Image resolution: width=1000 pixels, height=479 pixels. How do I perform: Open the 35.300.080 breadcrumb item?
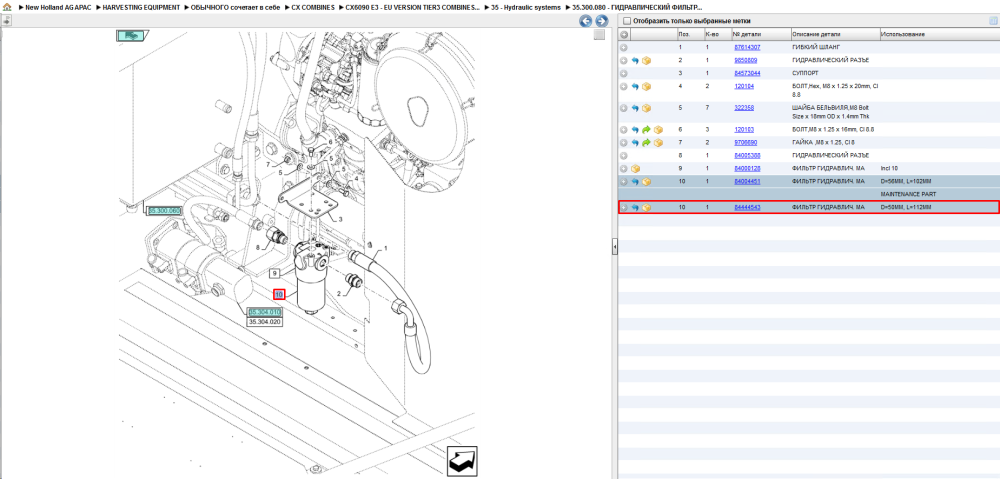[x=637, y=7]
